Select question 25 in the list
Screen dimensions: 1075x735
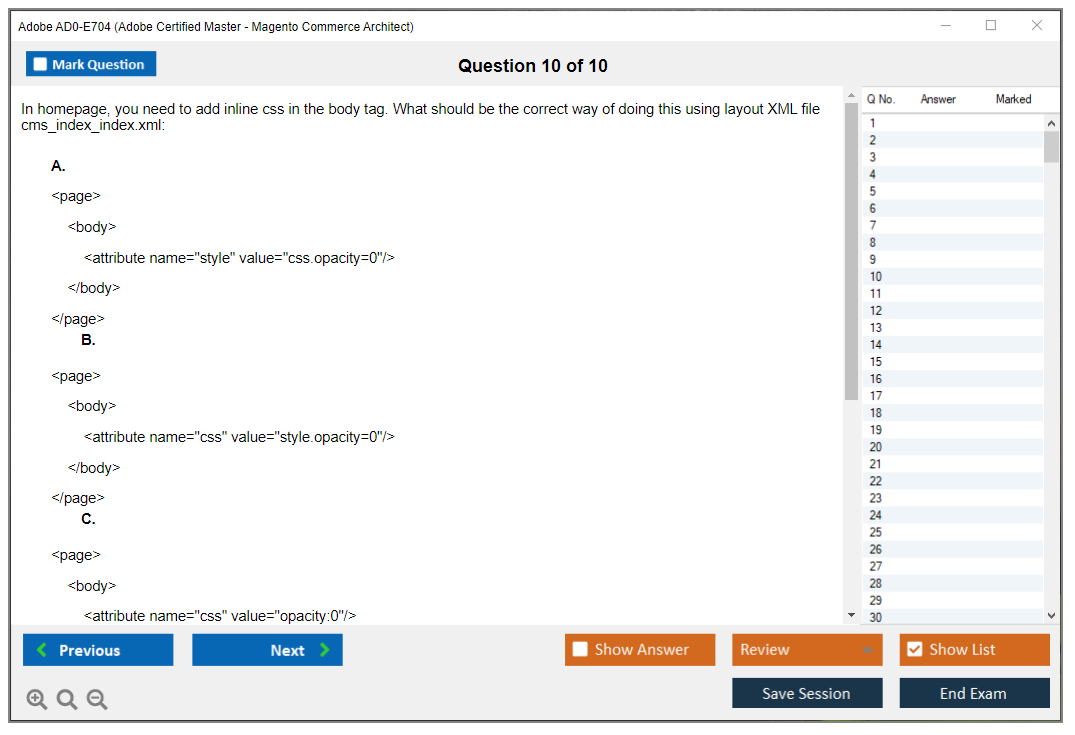(x=876, y=532)
